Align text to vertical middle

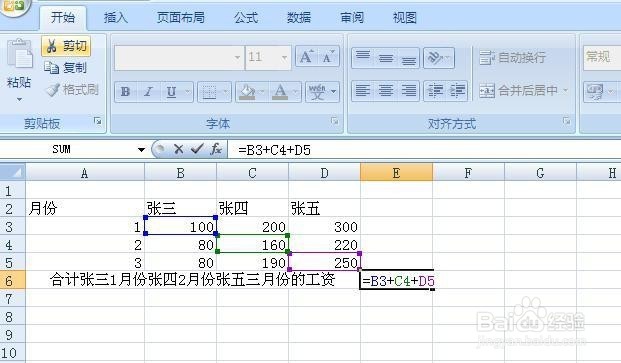pyautogui.click(x=386, y=58)
